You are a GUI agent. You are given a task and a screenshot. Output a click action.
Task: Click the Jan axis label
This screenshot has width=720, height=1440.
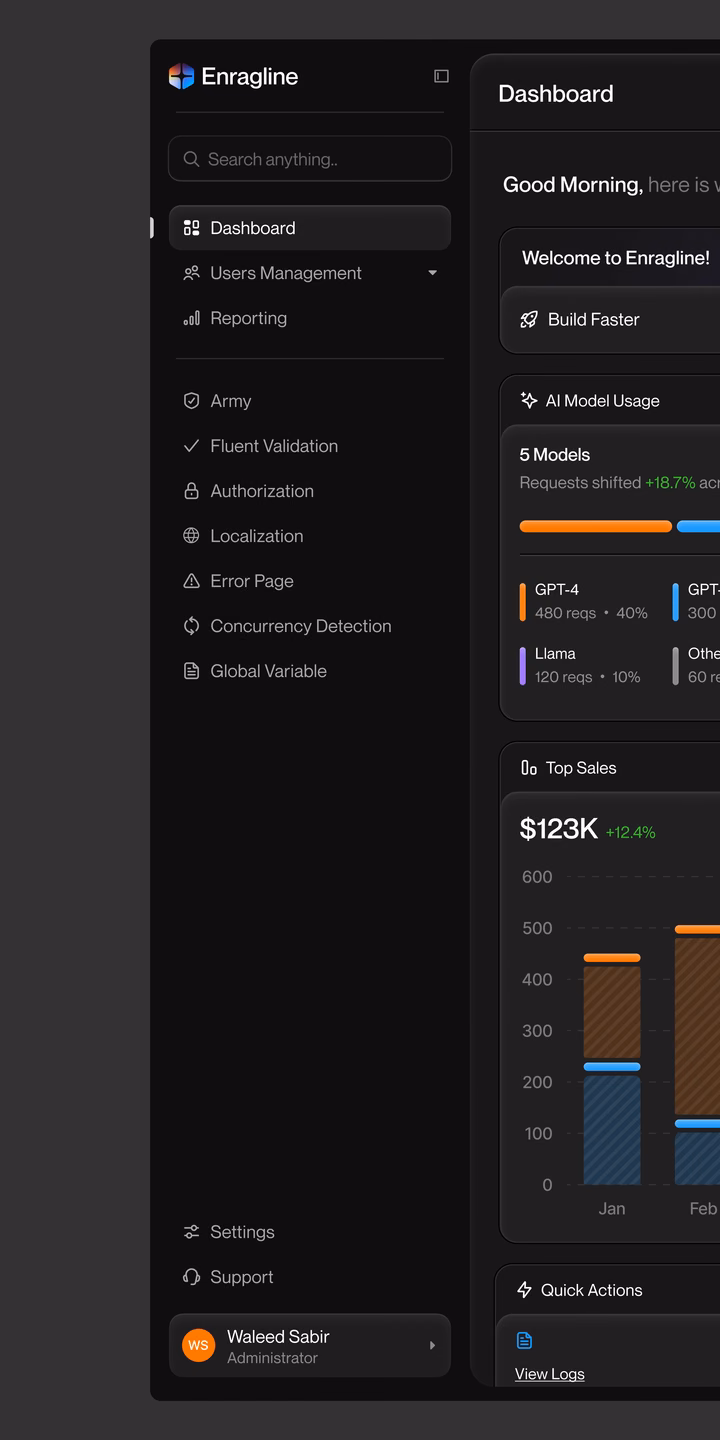point(612,1209)
